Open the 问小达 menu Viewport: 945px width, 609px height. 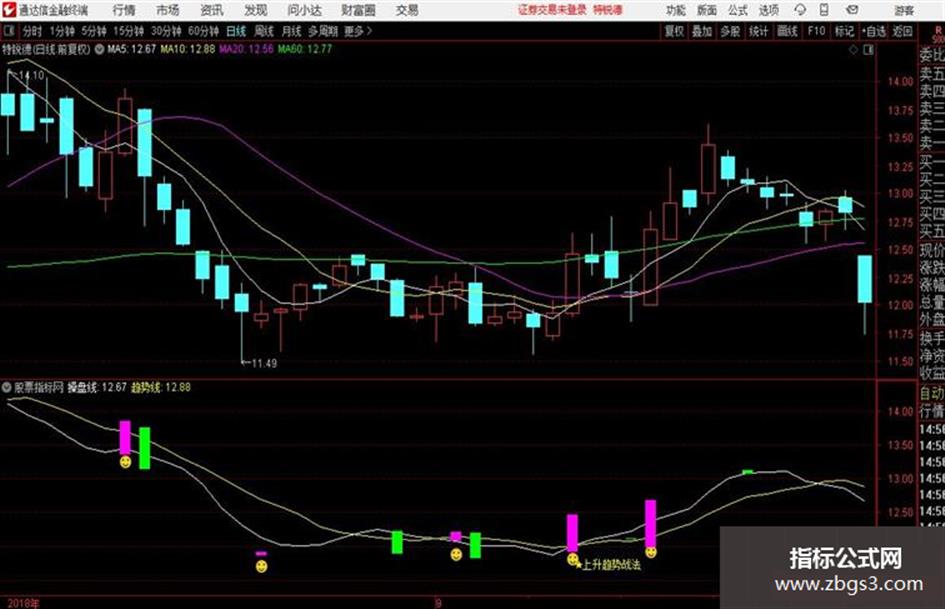(305, 10)
